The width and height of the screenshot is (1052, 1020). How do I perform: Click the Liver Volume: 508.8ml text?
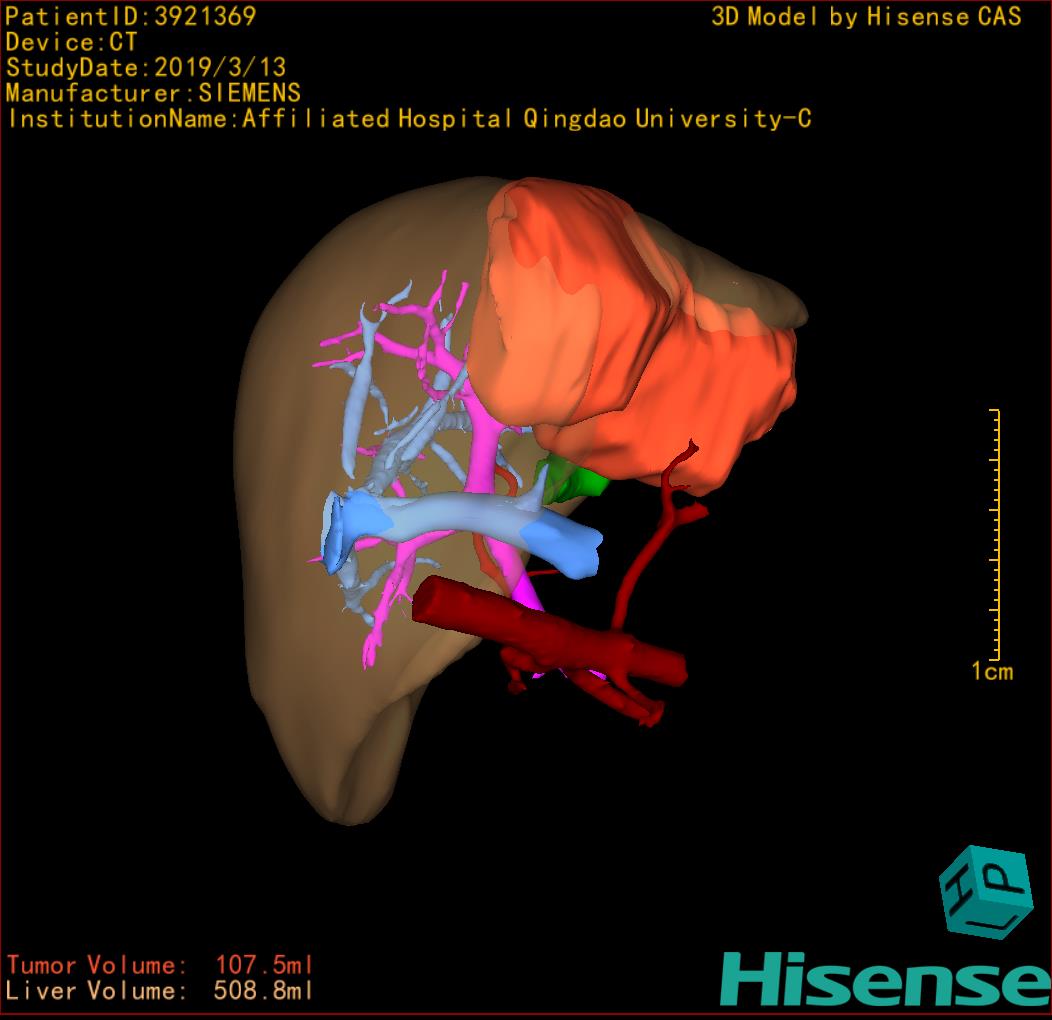point(160,990)
